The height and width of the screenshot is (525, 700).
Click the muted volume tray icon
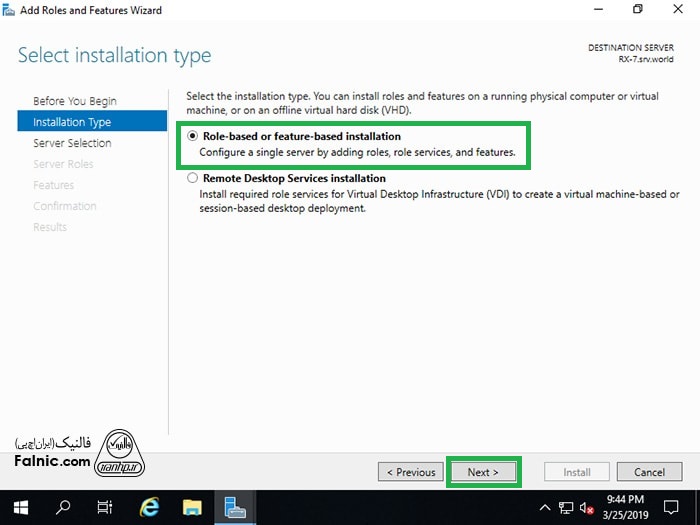tap(587, 508)
